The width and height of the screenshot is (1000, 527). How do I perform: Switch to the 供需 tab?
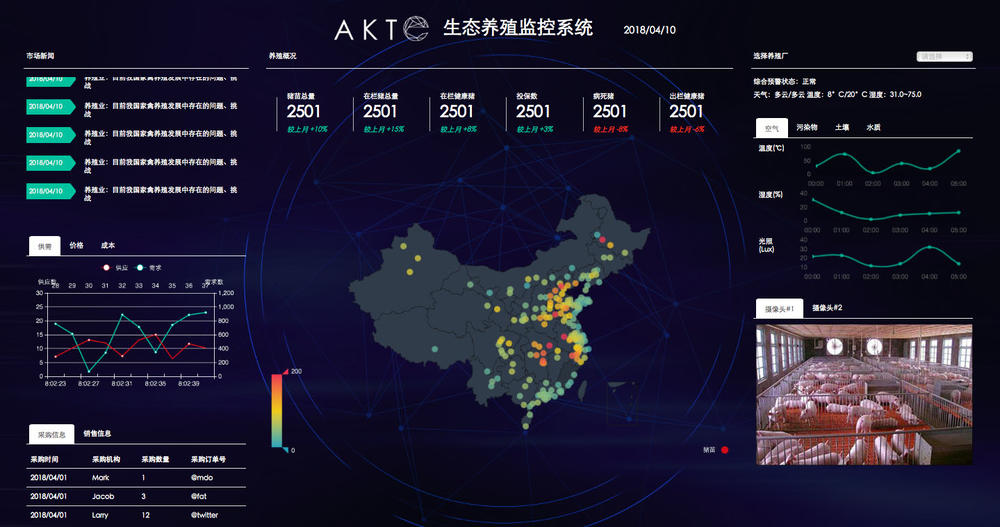coord(45,246)
